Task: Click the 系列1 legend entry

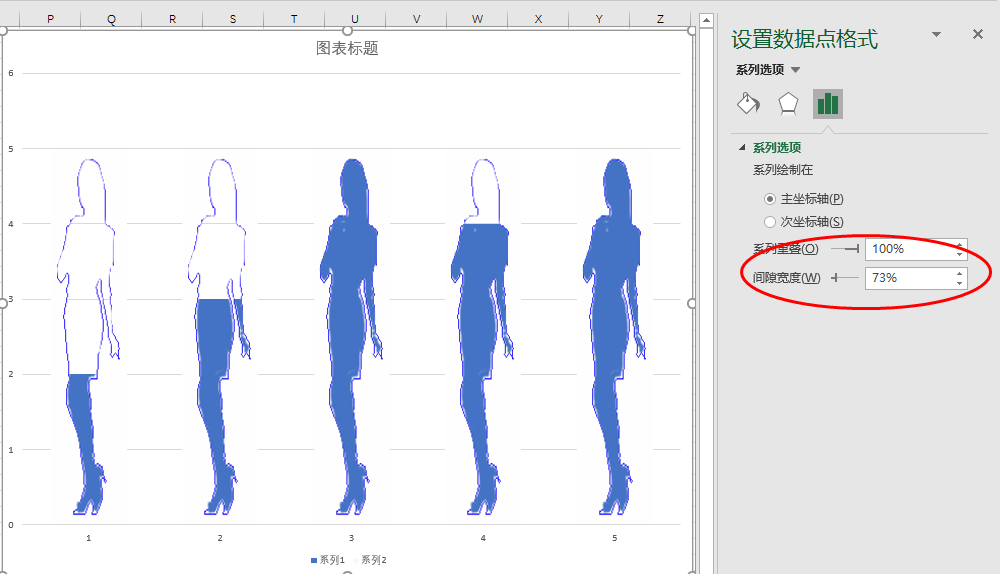Action: coord(327,560)
